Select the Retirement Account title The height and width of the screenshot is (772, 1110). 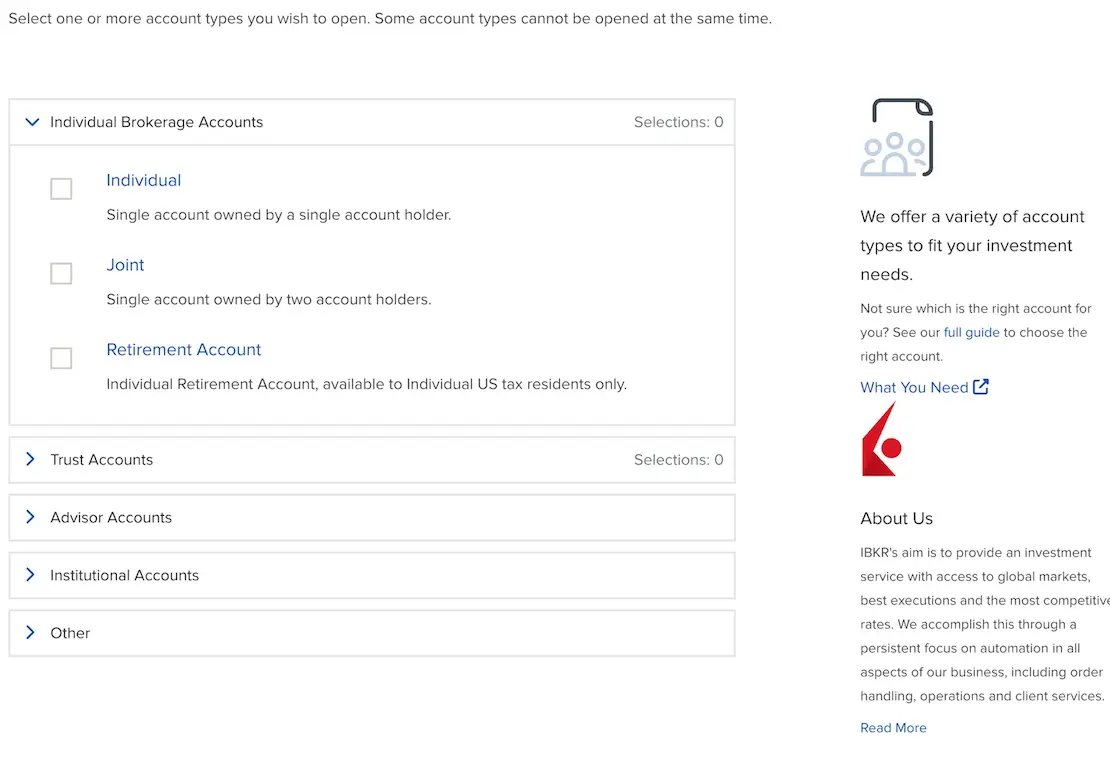183,349
